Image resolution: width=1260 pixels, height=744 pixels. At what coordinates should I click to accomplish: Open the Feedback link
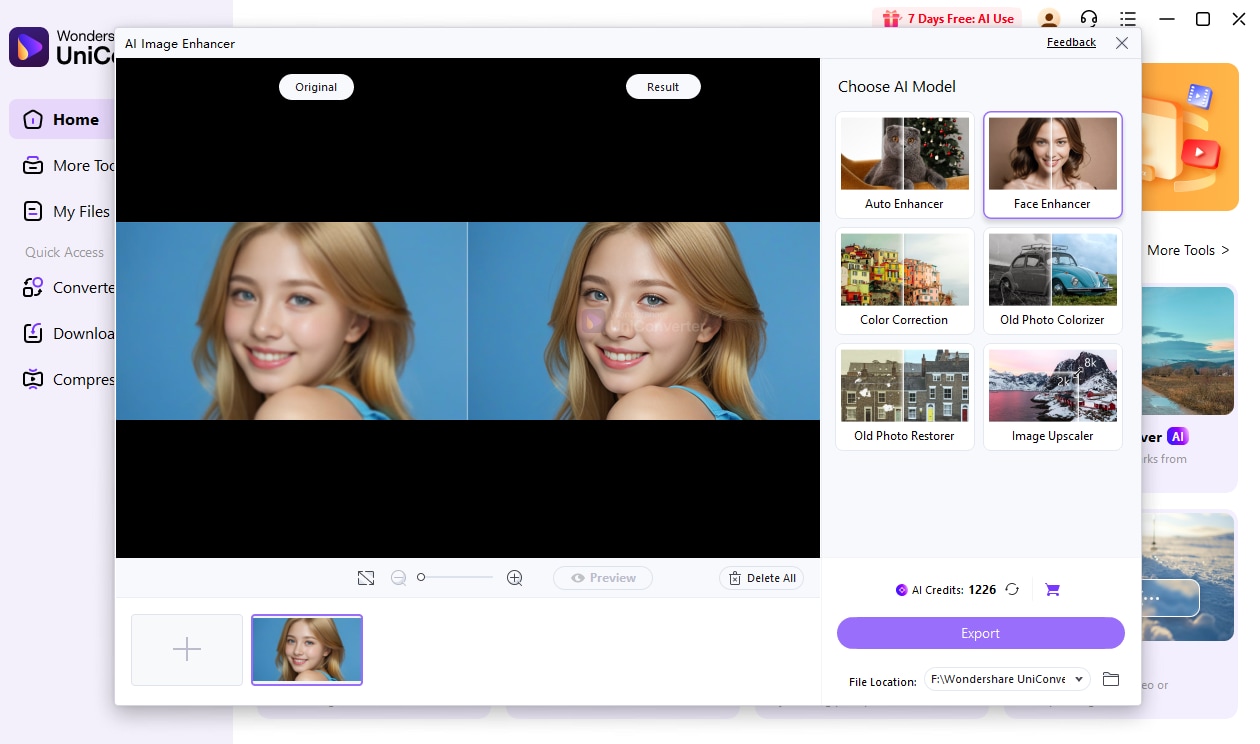(1071, 43)
